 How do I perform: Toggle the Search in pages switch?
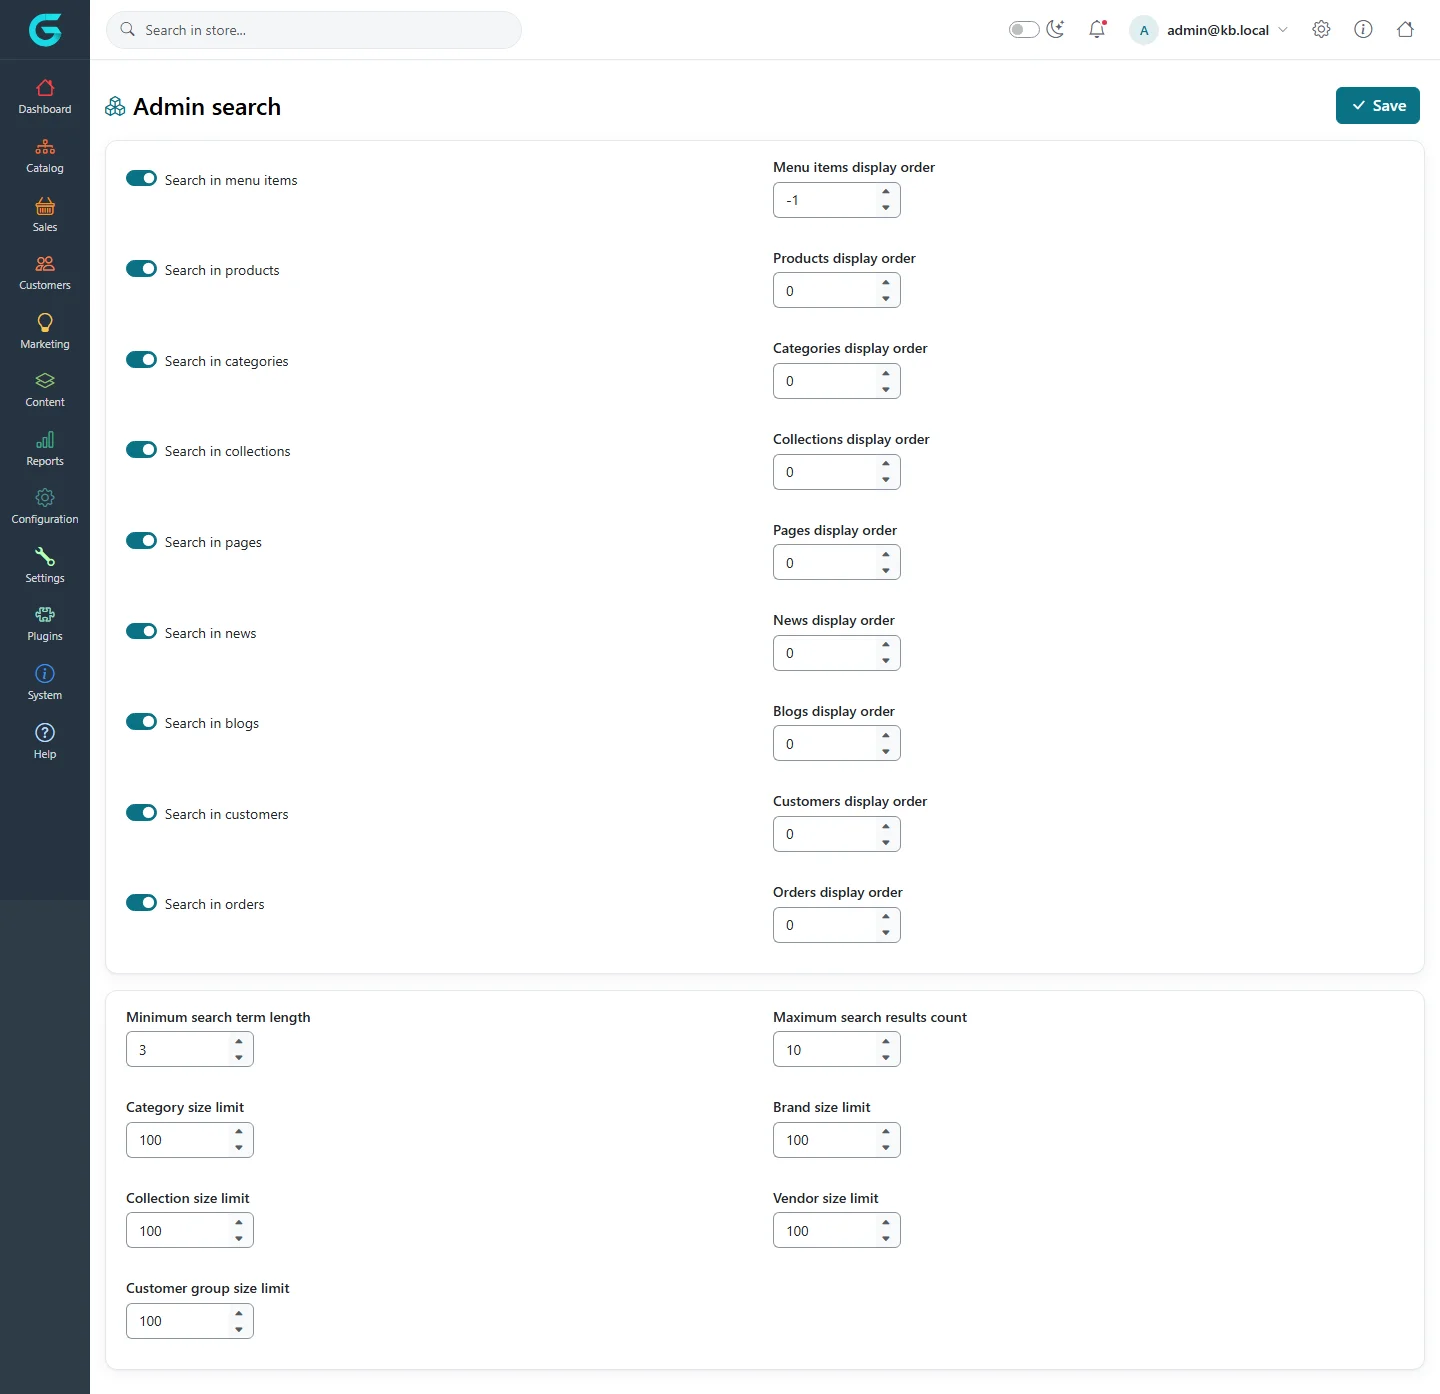[141, 541]
